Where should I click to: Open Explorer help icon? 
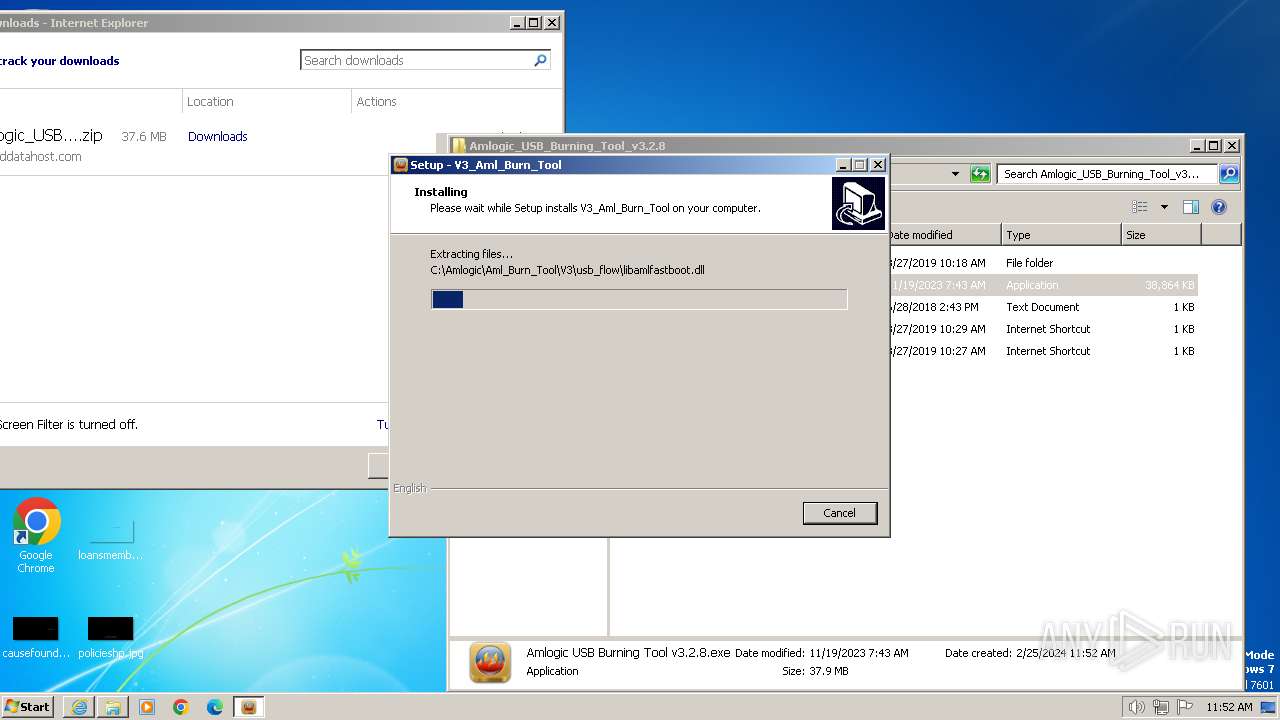tap(1219, 207)
